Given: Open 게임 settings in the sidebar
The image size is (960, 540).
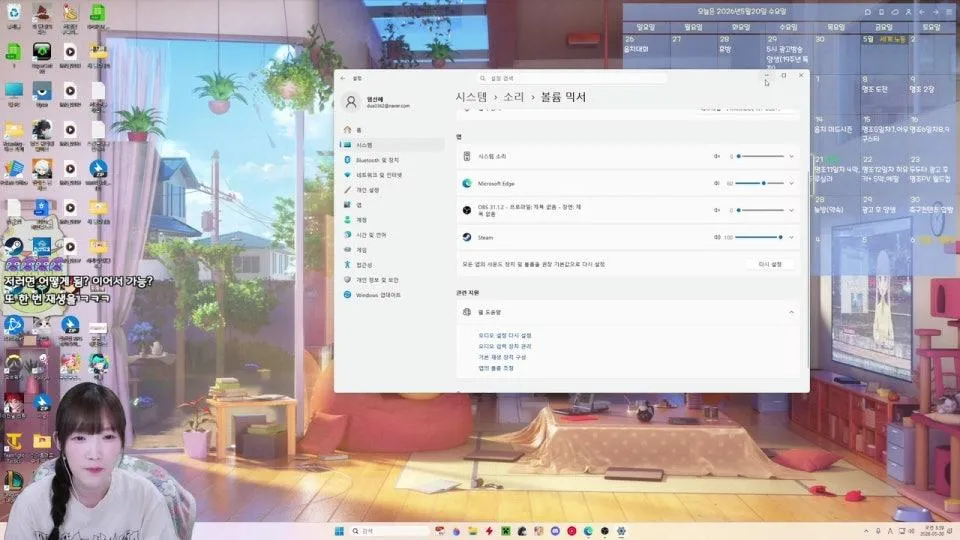Looking at the screenshot, I should 392,250.
